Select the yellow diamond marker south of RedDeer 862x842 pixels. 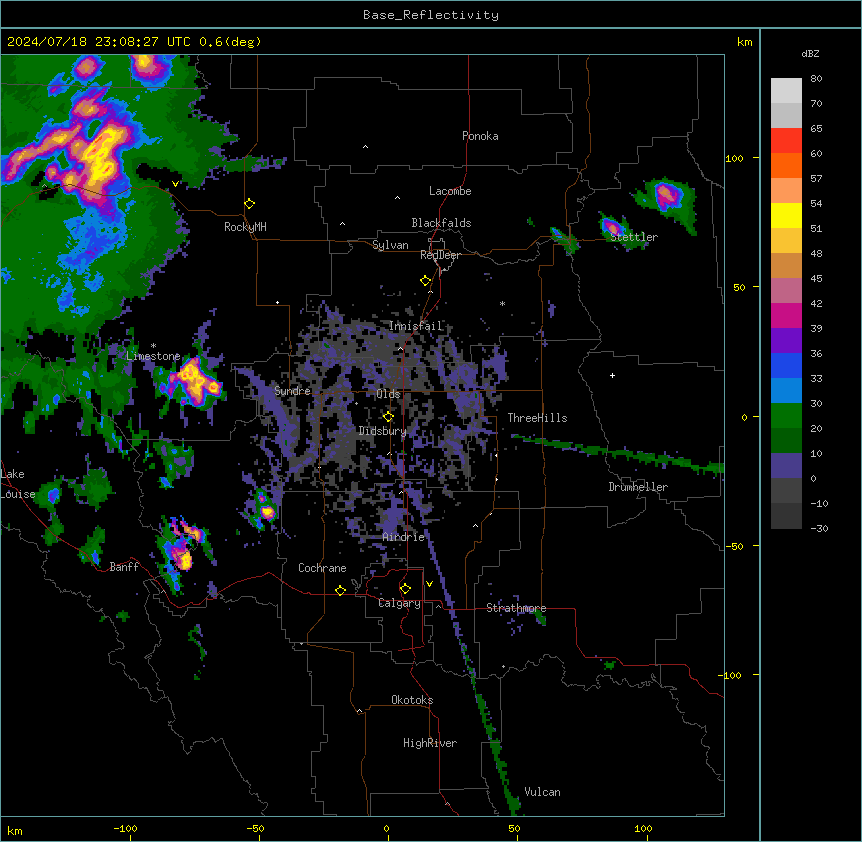425,281
